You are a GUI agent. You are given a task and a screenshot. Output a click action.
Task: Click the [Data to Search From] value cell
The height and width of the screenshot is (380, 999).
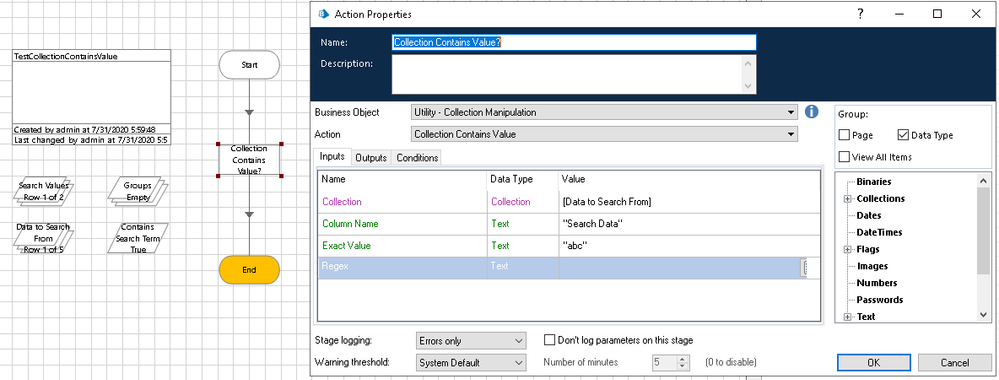pos(689,202)
